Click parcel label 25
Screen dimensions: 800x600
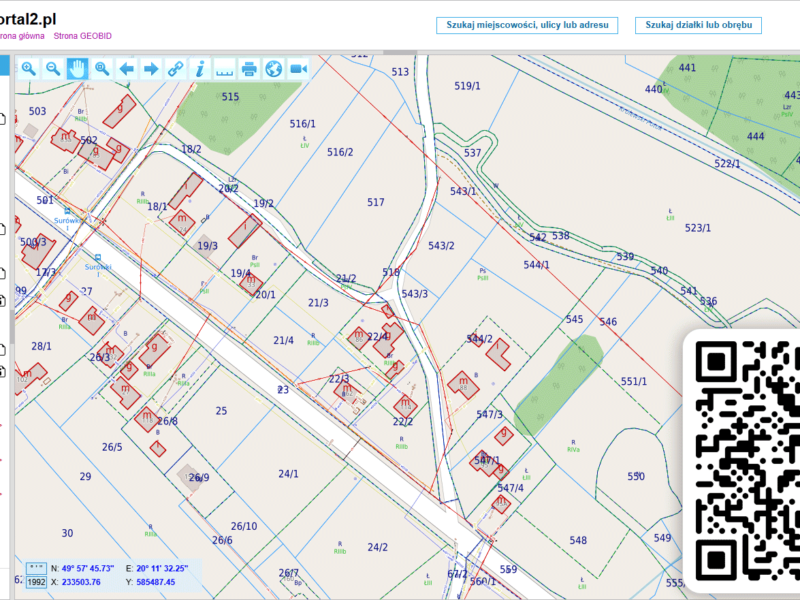(221, 411)
